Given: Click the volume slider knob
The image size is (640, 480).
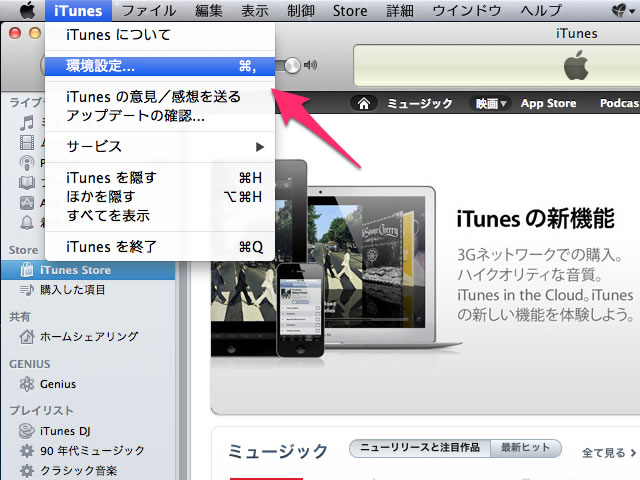Looking at the screenshot, I should tap(292, 65).
